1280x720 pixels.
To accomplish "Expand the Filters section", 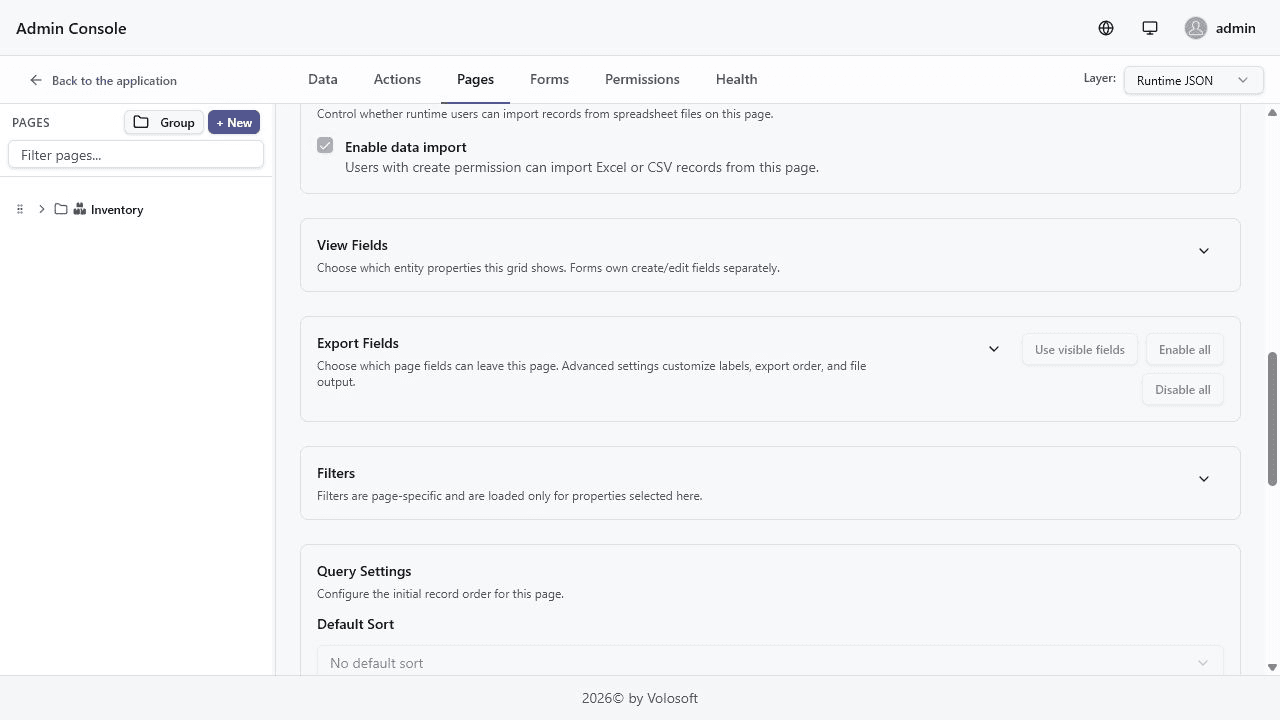I will tap(1204, 479).
